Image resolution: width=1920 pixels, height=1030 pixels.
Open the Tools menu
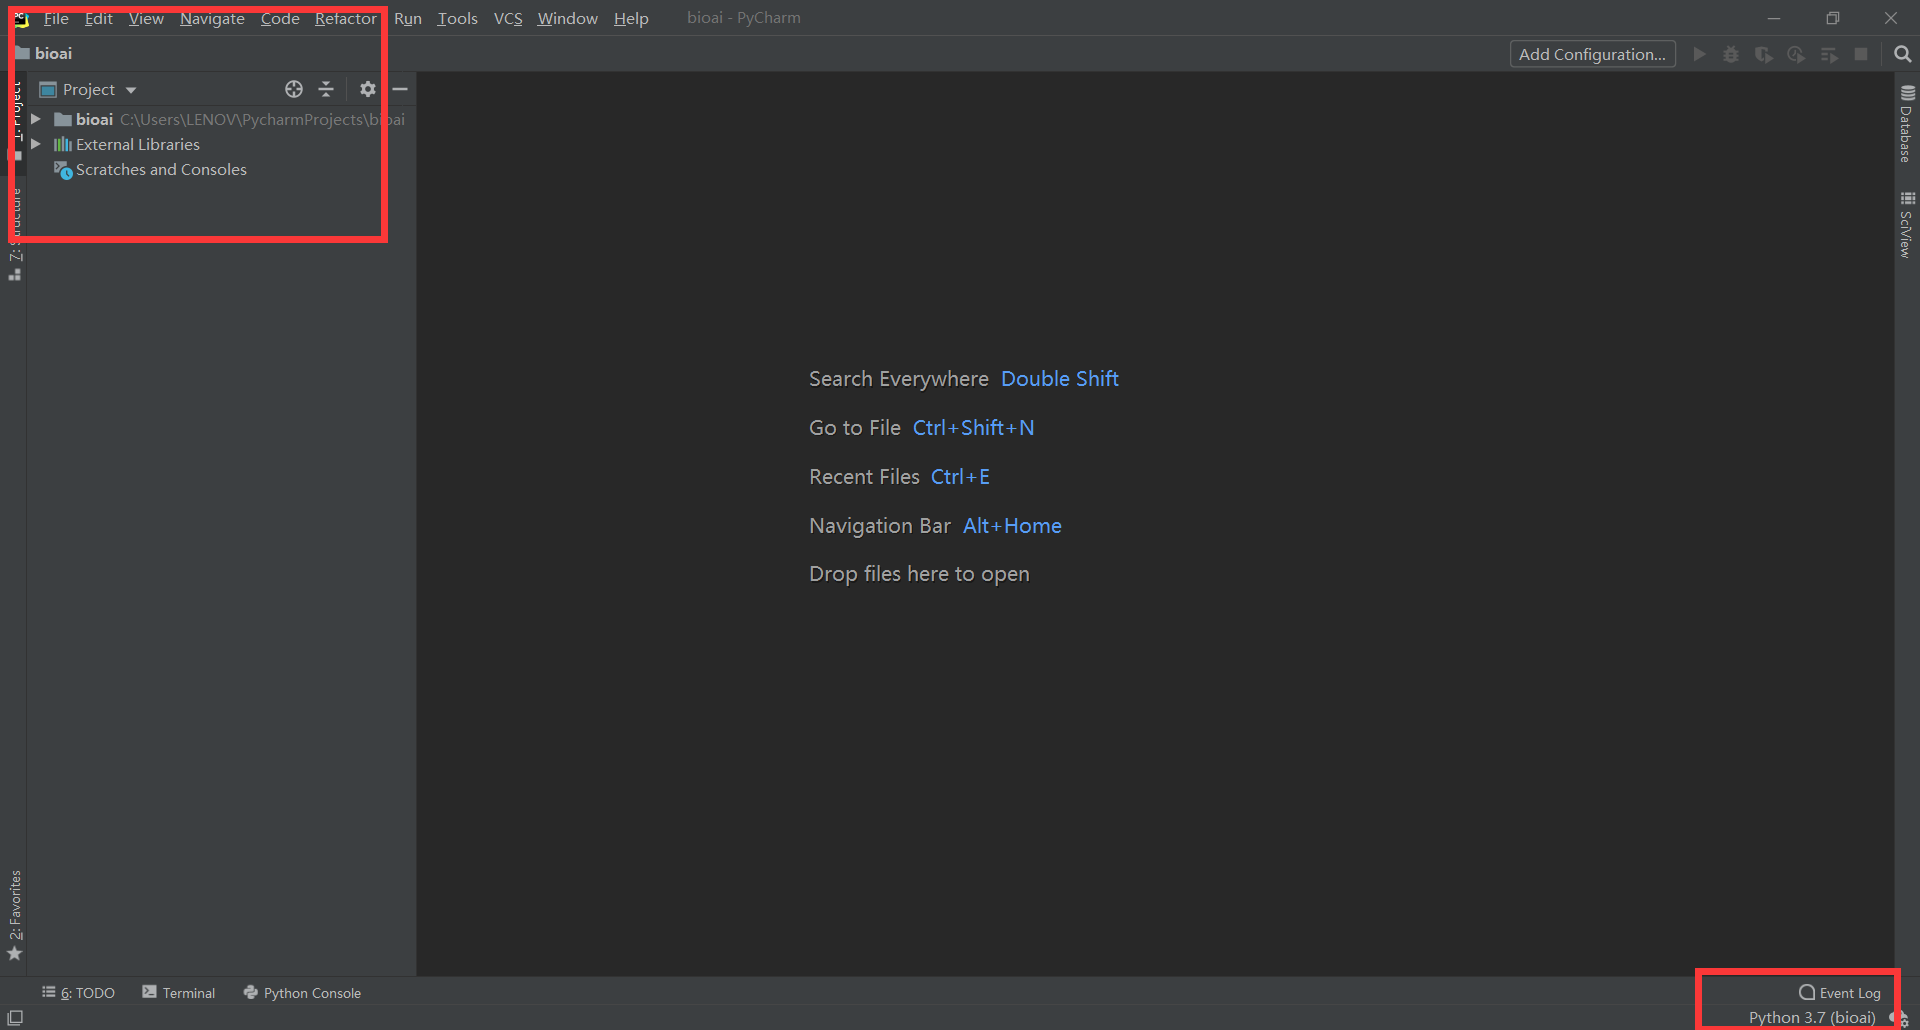coord(457,18)
